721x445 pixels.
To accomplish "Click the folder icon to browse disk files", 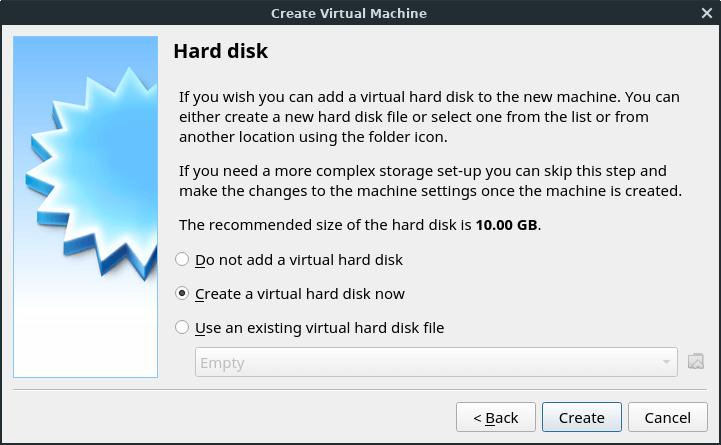I will tap(697, 362).
